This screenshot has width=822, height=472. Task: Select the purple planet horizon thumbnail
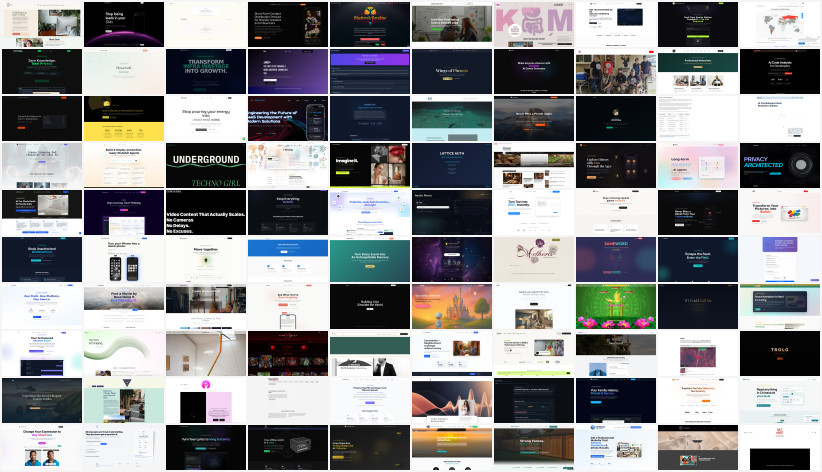coord(124,24)
